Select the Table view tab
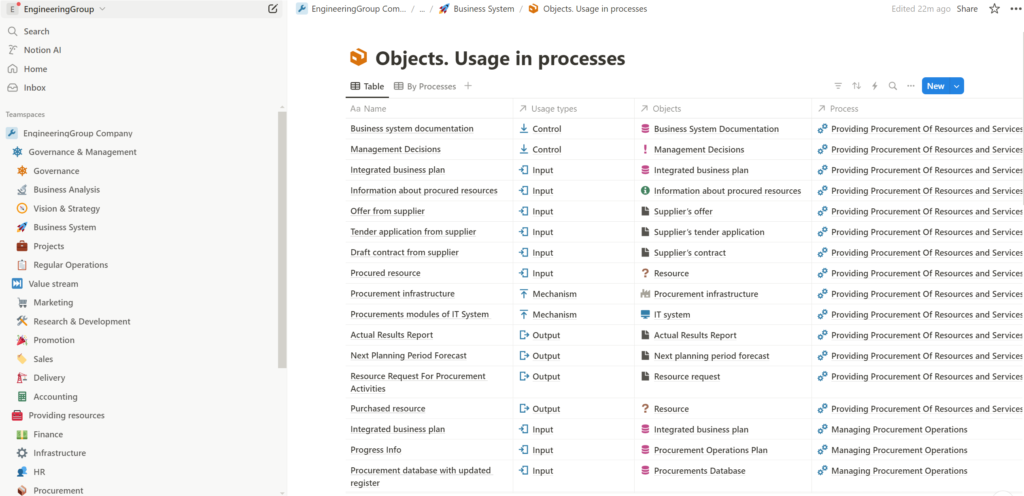 367,86
